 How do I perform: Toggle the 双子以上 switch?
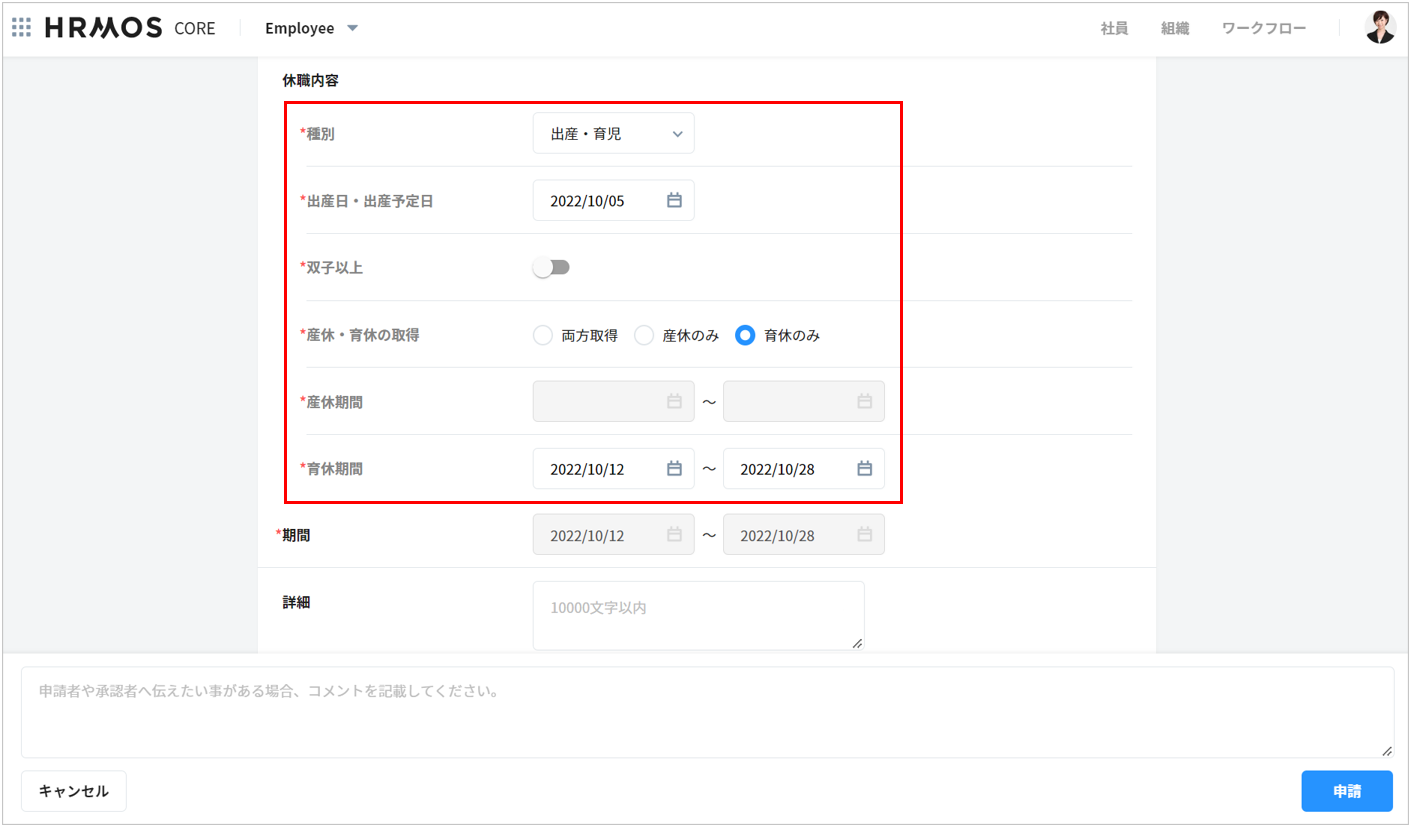[x=551, y=268]
